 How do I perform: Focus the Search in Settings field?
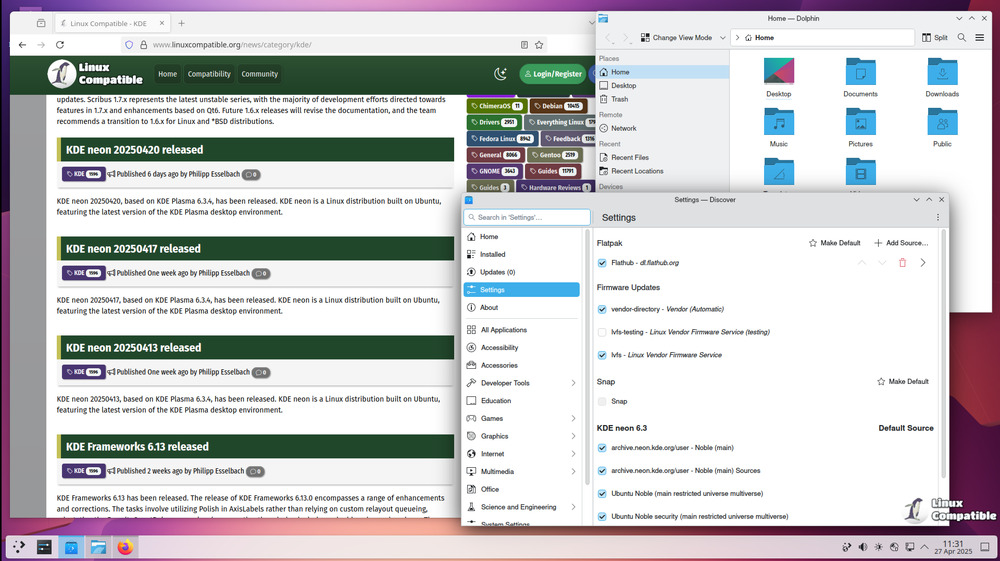point(527,217)
